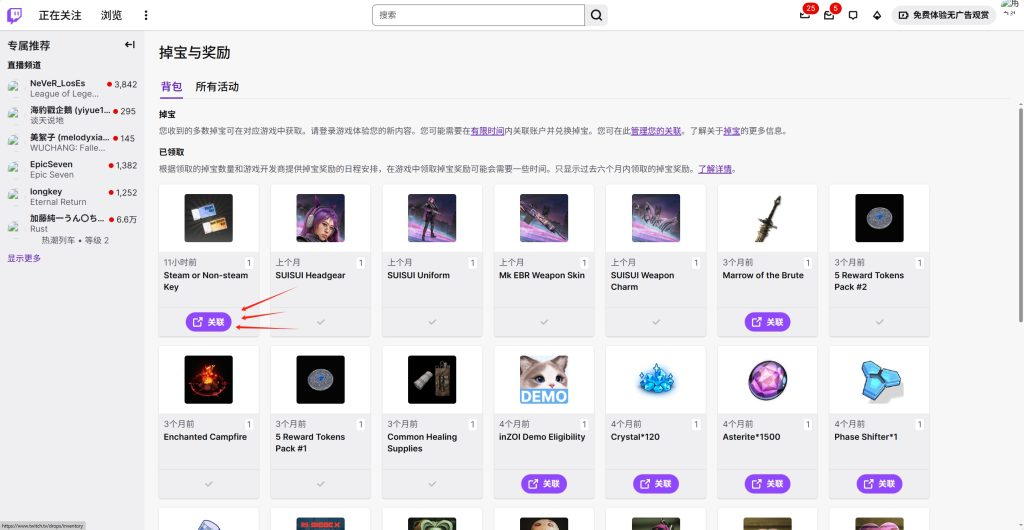Viewport: 1024px width, 530px height.
Task: Click Steam or Non-steam Key thumbnail
Action: click(x=208, y=218)
